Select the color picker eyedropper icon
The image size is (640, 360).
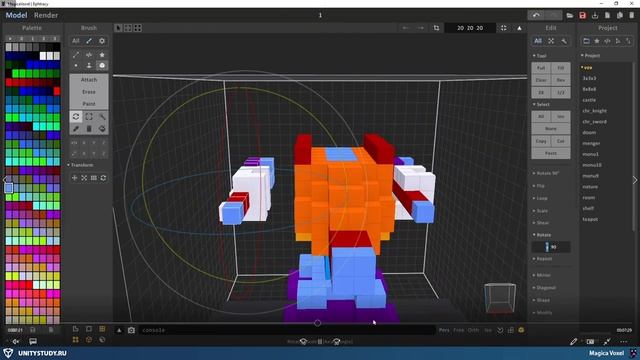[x=76, y=129]
